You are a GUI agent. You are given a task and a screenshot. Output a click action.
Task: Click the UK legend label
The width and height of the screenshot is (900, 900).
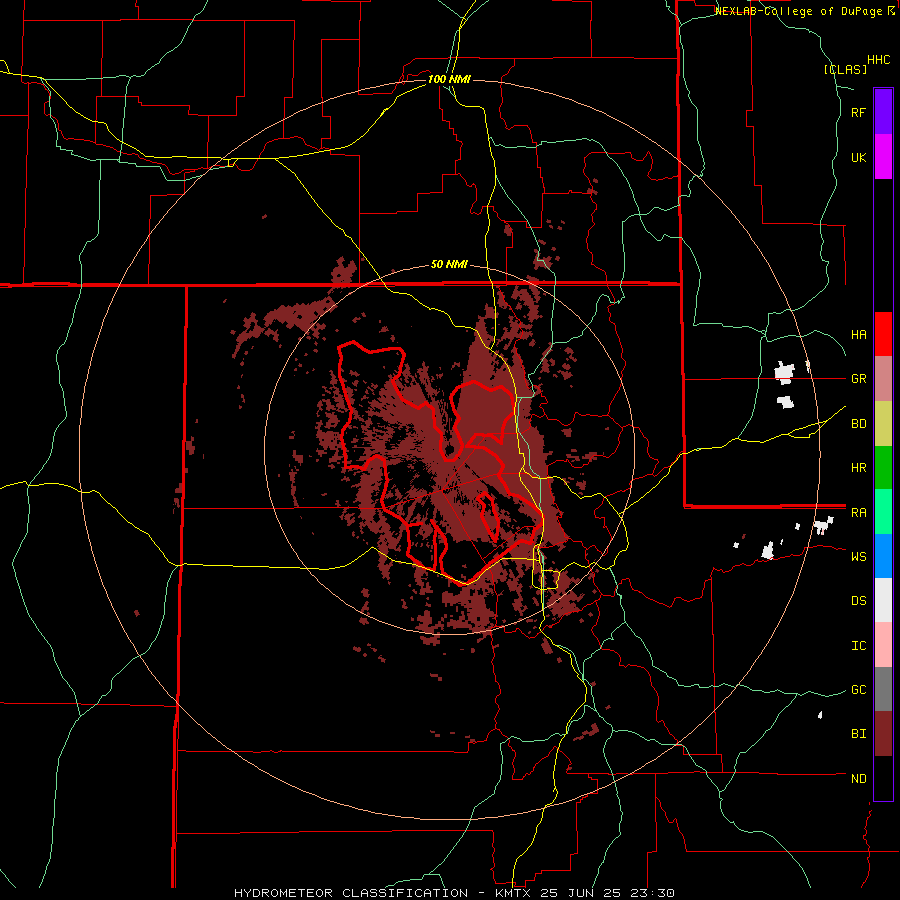859,157
